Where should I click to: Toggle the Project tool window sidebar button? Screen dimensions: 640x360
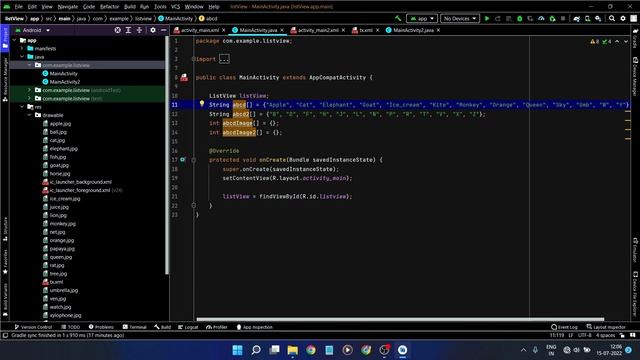pyautogui.click(x=5, y=38)
